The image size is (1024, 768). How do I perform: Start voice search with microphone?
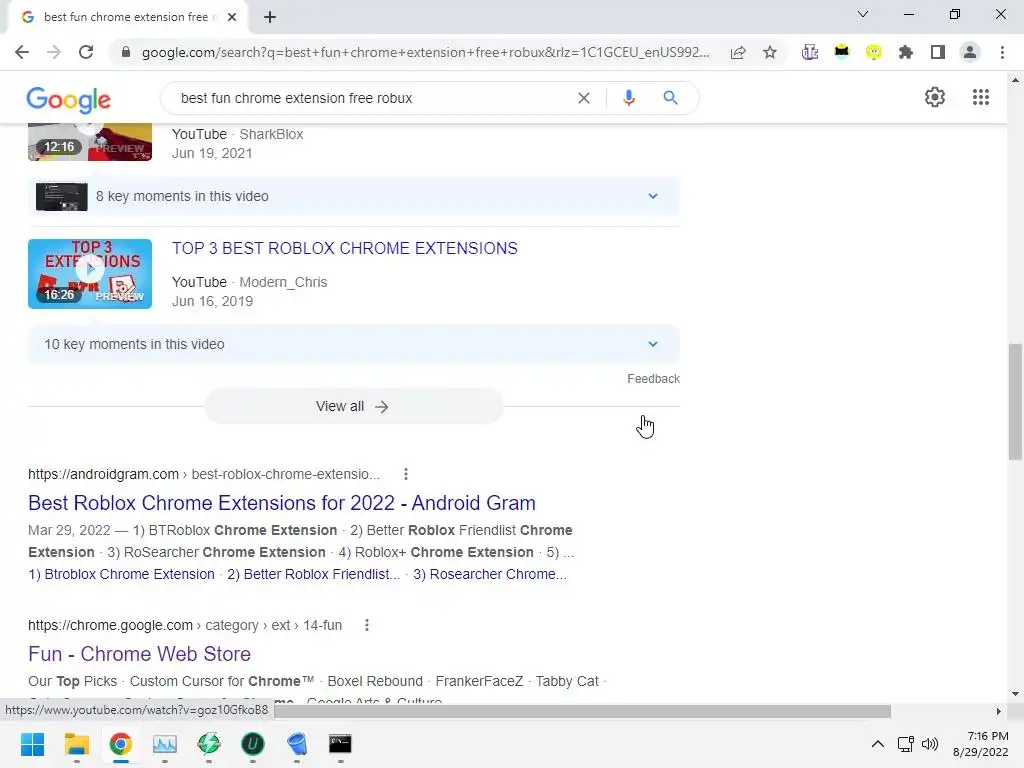pyautogui.click(x=629, y=98)
